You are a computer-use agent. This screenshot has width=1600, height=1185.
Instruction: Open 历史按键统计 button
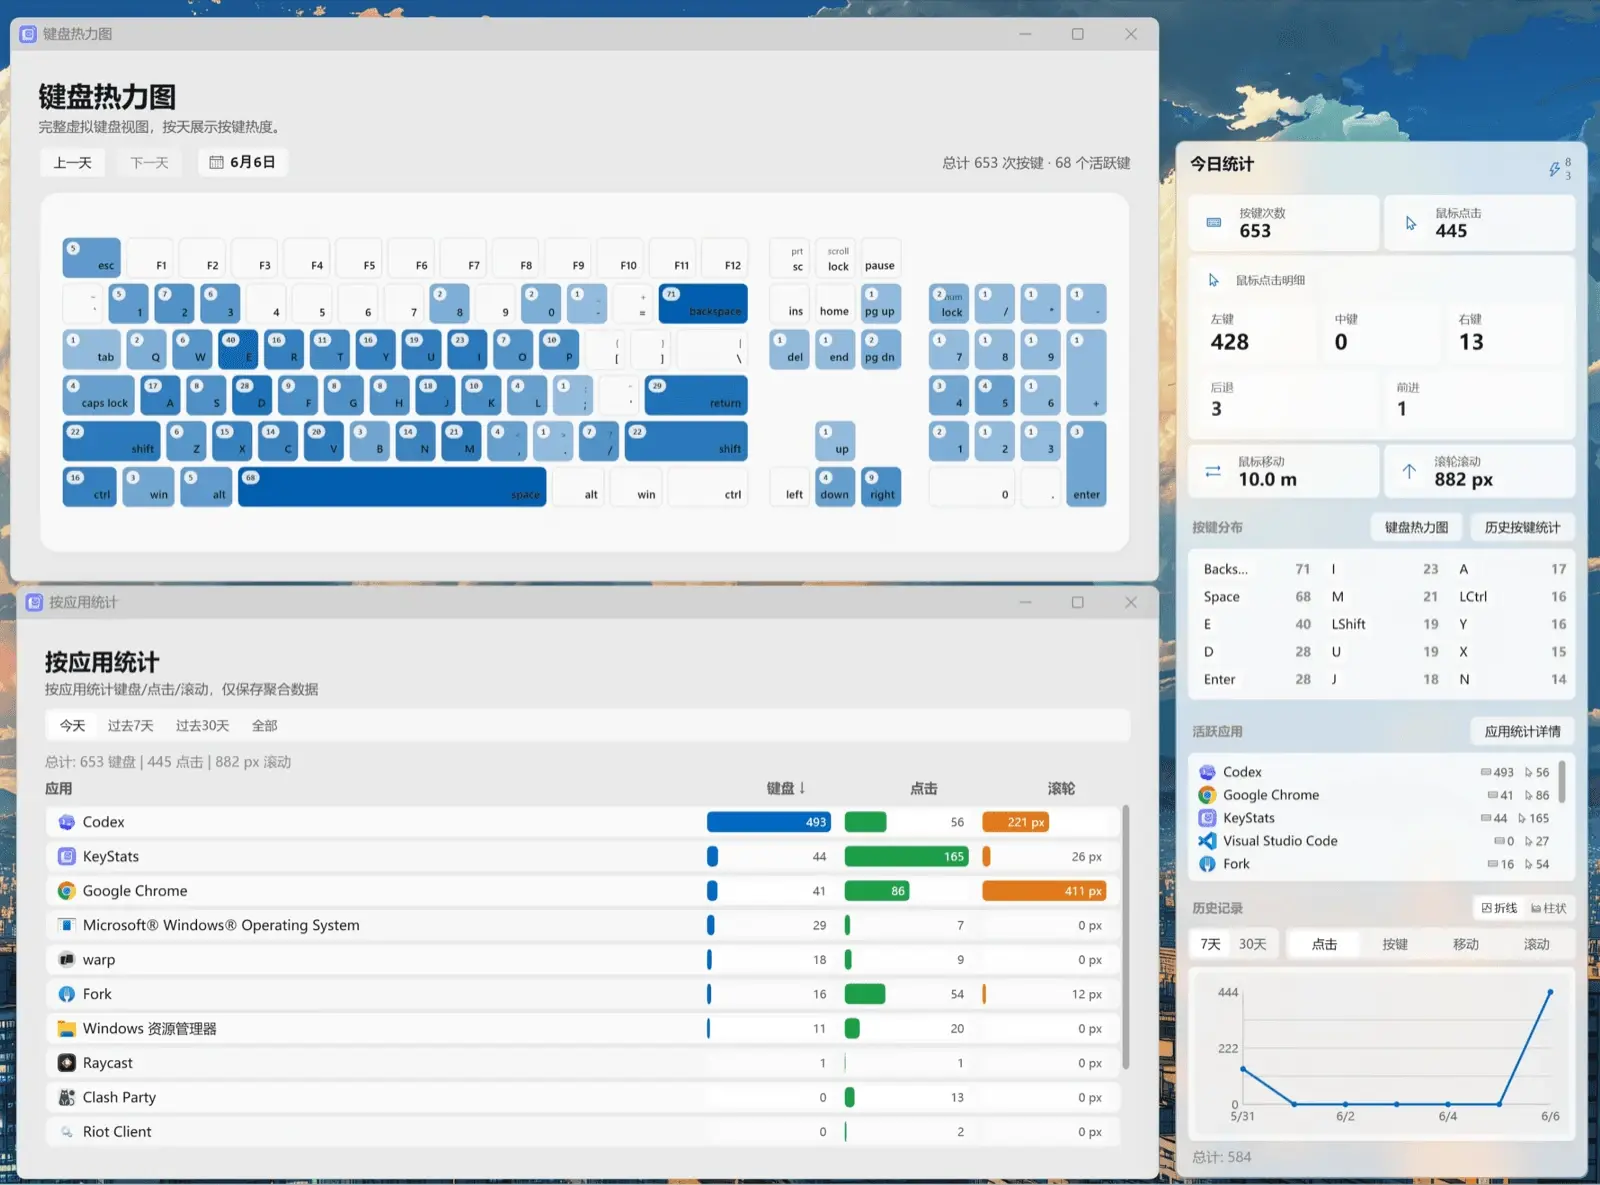tap(1522, 527)
